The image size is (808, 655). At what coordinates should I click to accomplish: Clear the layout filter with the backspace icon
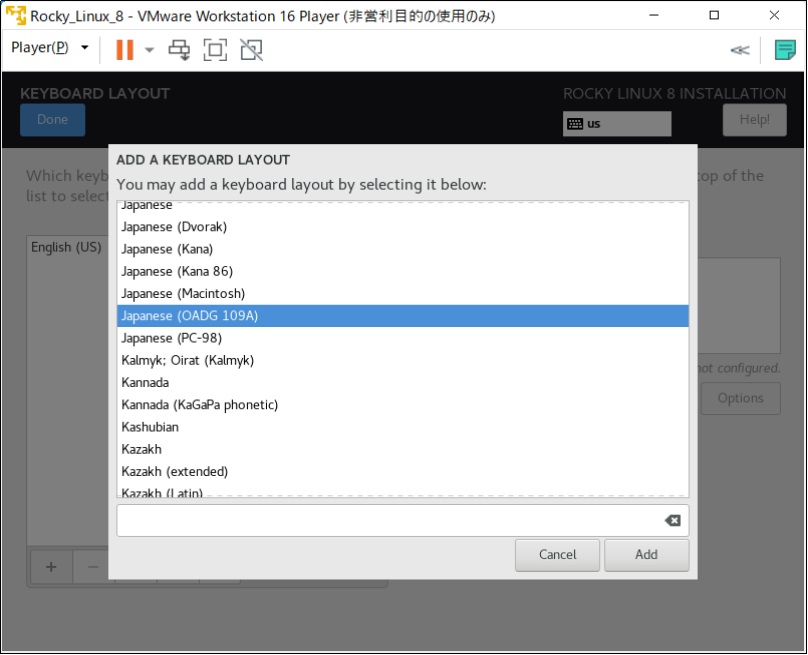click(x=673, y=519)
